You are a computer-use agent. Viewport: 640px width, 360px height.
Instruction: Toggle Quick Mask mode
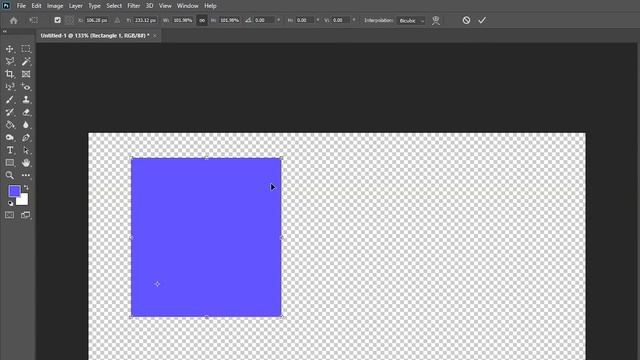pyautogui.click(x=10, y=215)
